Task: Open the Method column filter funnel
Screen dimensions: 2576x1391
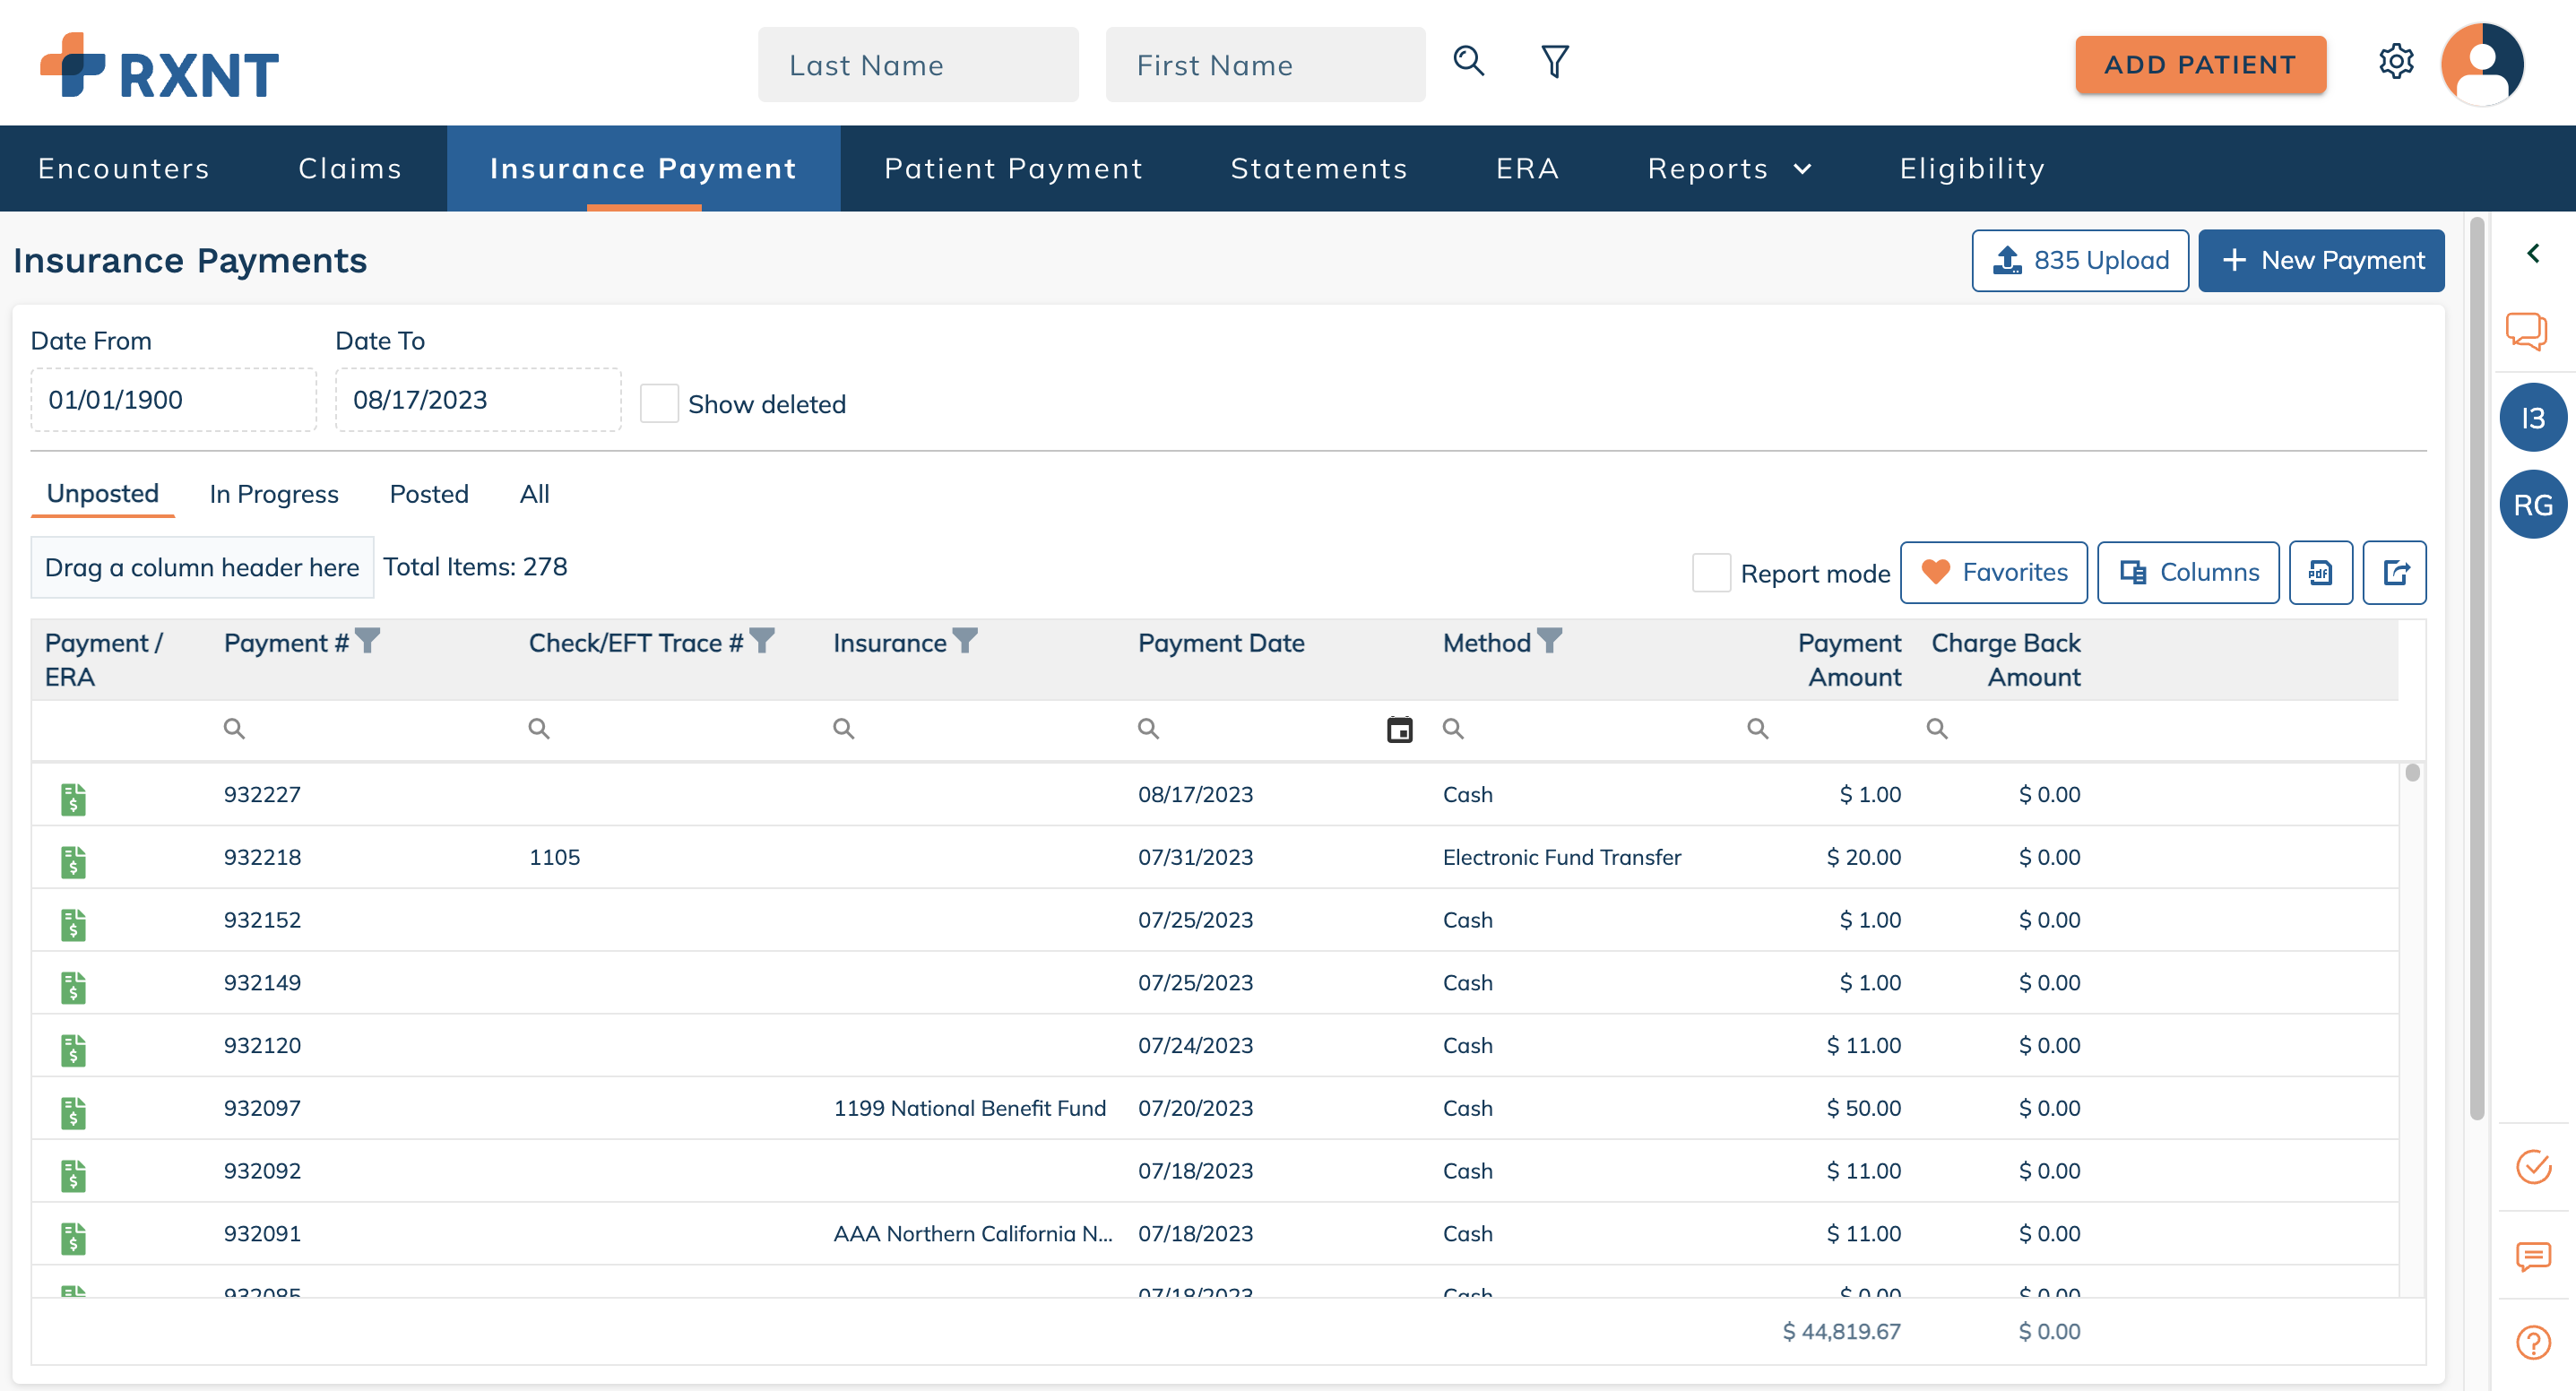Action: coord(1547,642)
